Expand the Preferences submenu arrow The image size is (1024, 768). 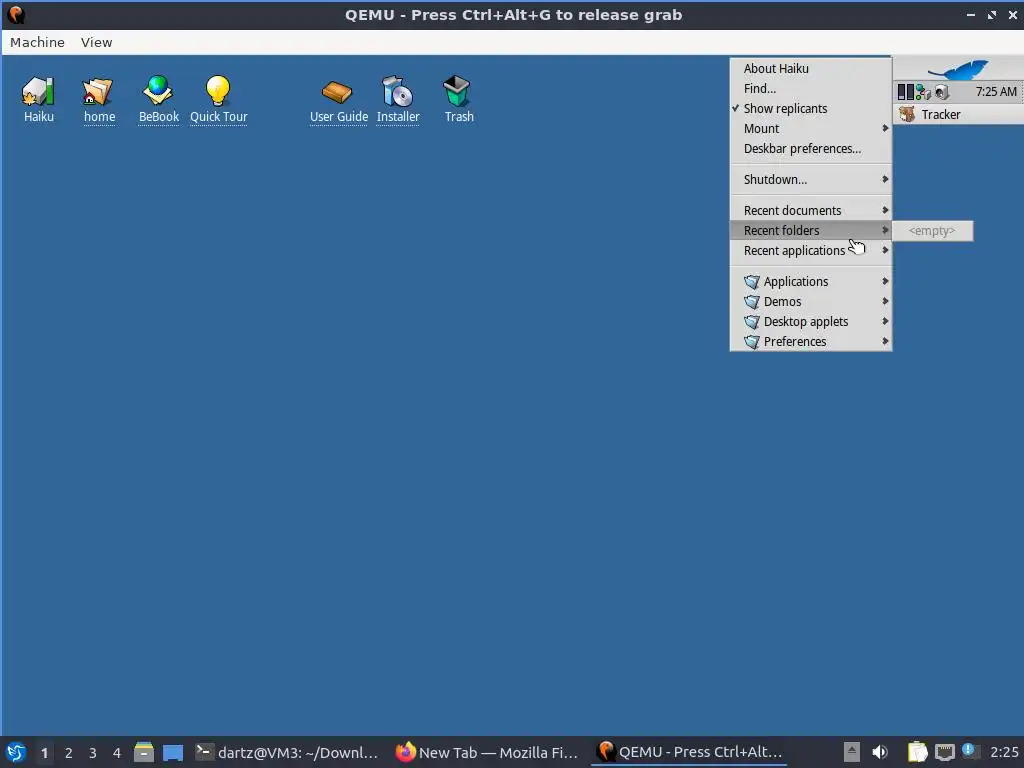pos(885,342)
